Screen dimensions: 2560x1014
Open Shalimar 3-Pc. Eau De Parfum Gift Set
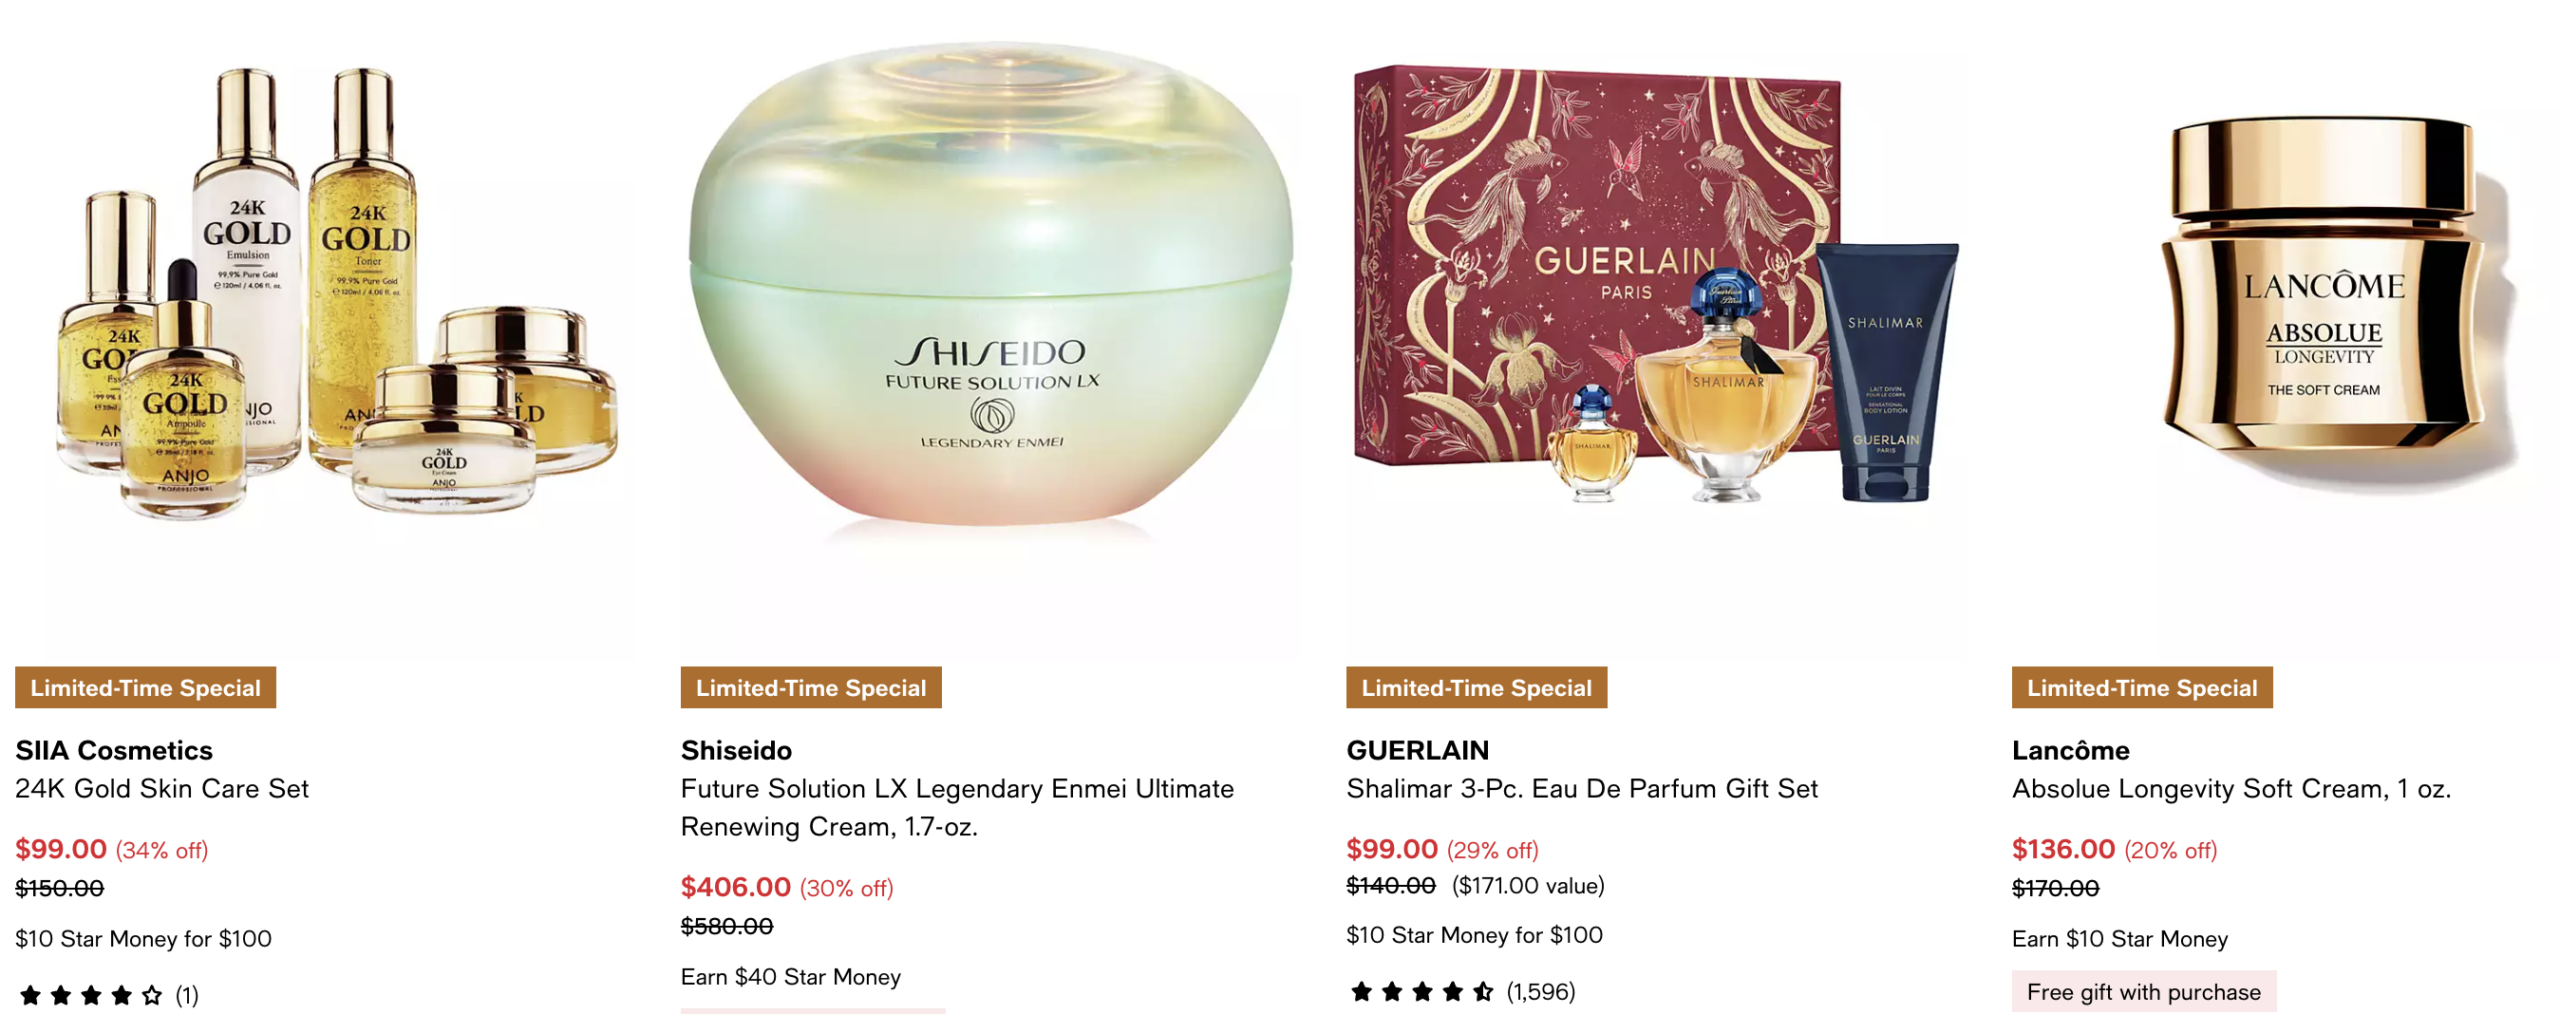point(1581,788)
